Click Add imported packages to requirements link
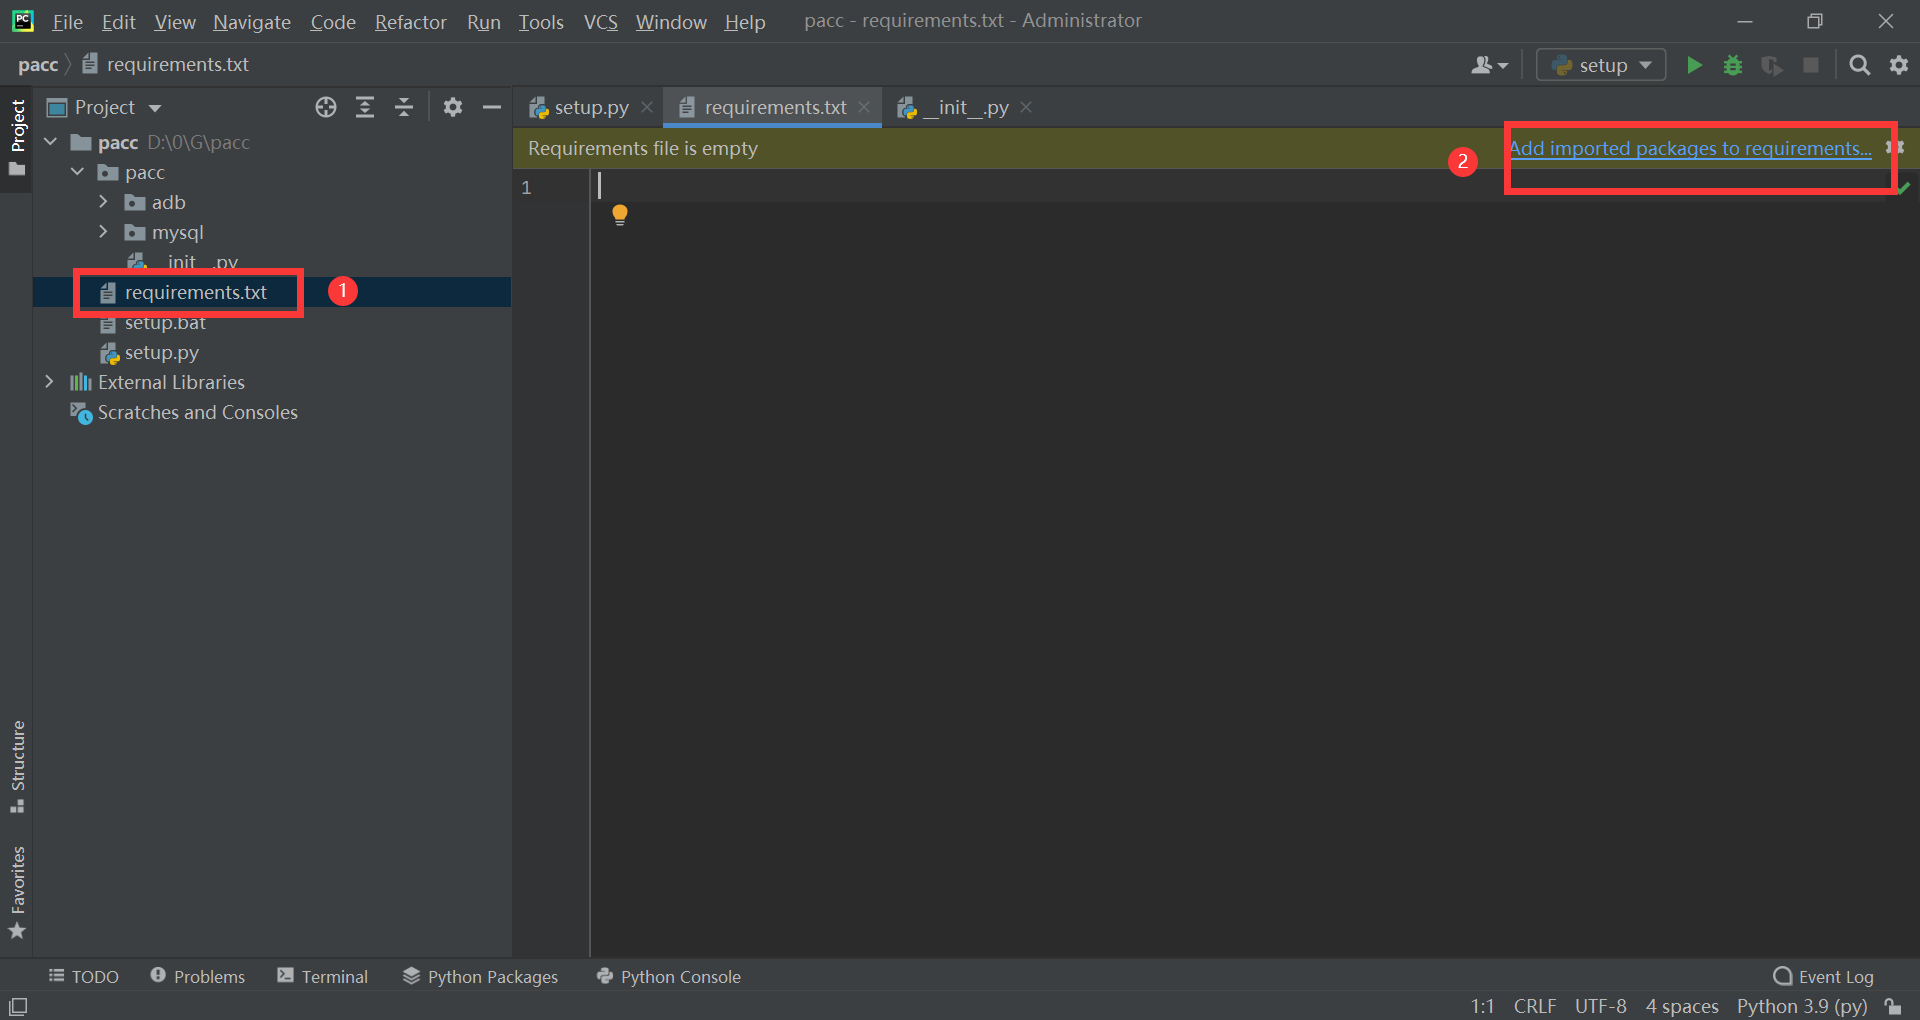The width and height of the screenshot is (1920, 1020). pyautogui.click(x=1690, y=148)
